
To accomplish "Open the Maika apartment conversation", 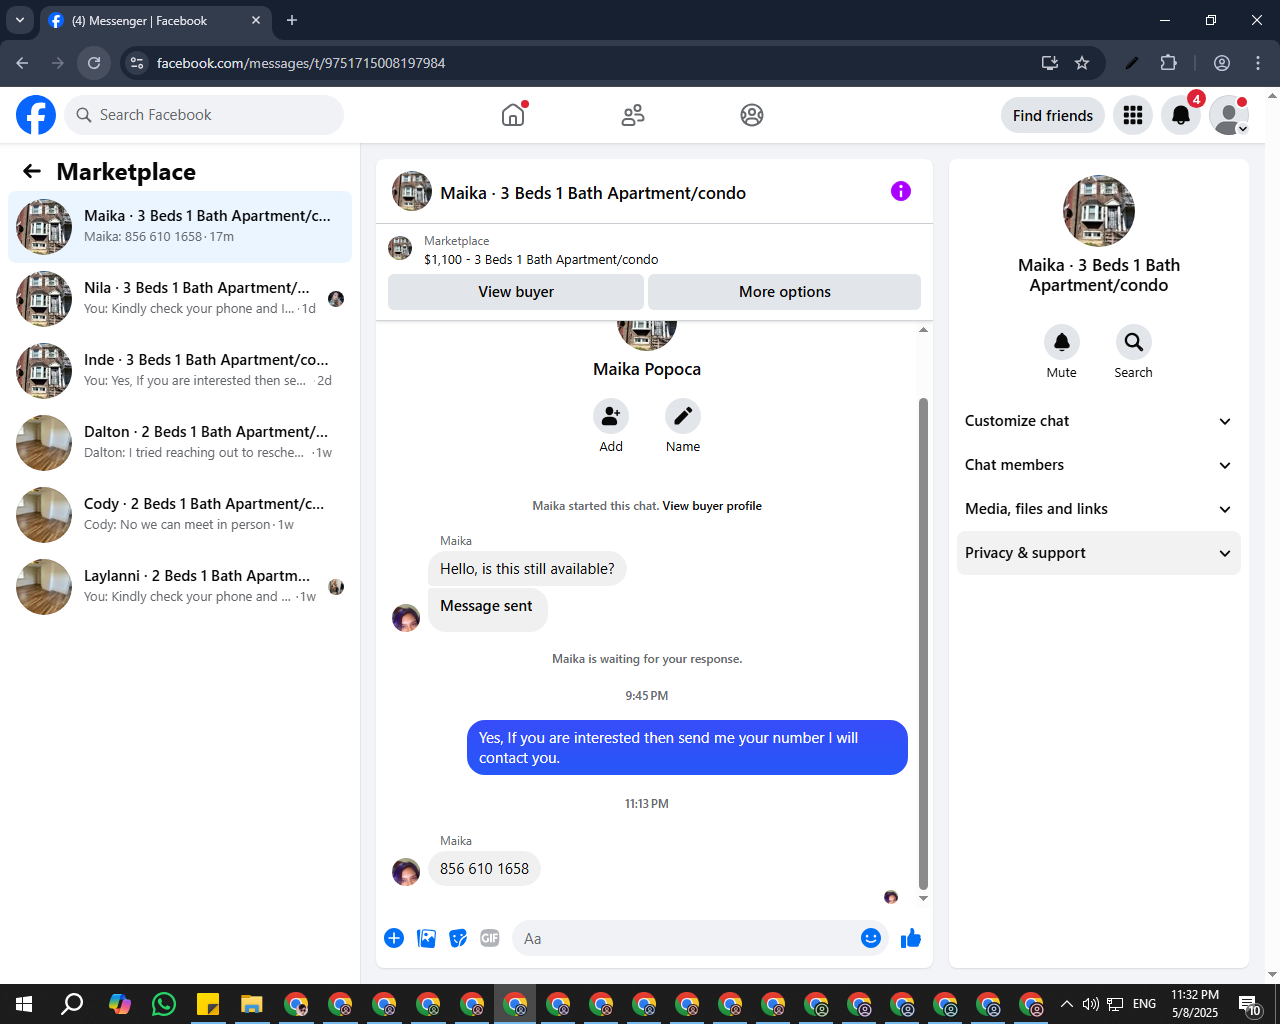I will pos(180,227).
